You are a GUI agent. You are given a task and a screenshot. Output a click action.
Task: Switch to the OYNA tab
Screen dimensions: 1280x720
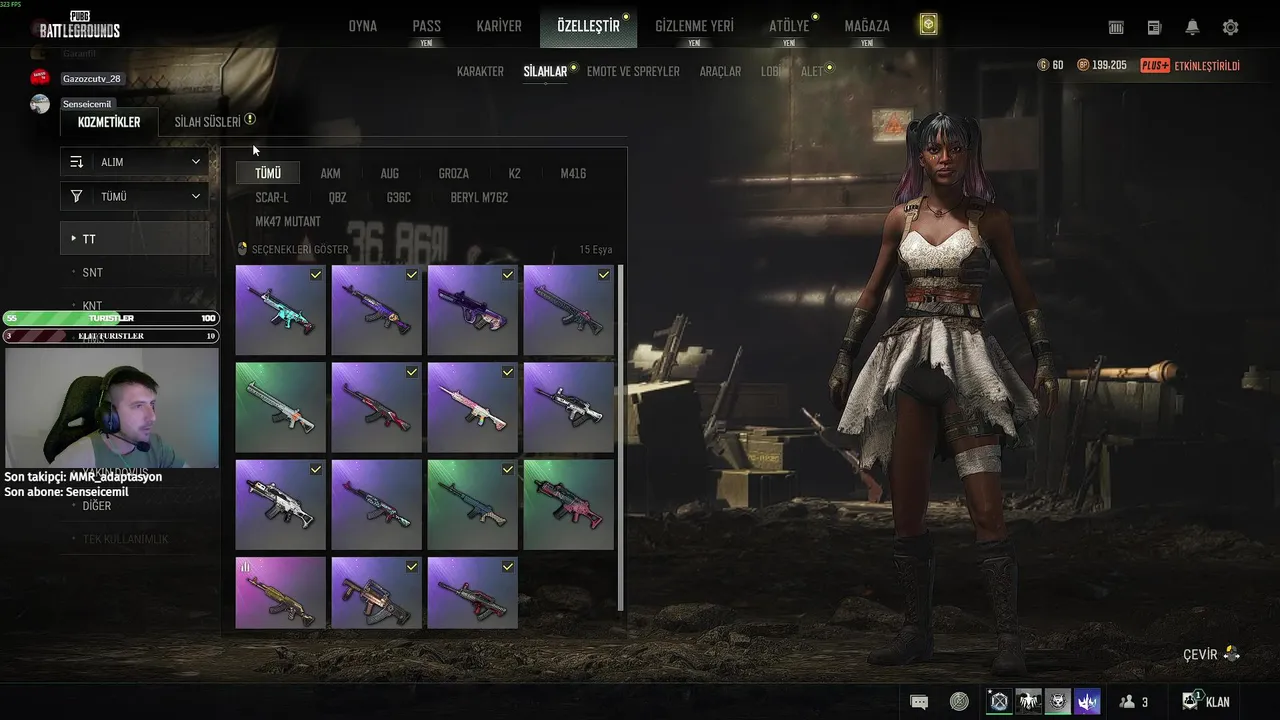coord(363,27)
